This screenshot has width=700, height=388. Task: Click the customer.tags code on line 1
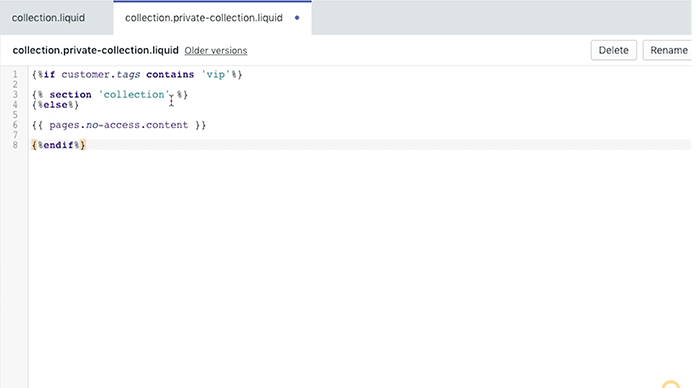[x=100, y=75]
